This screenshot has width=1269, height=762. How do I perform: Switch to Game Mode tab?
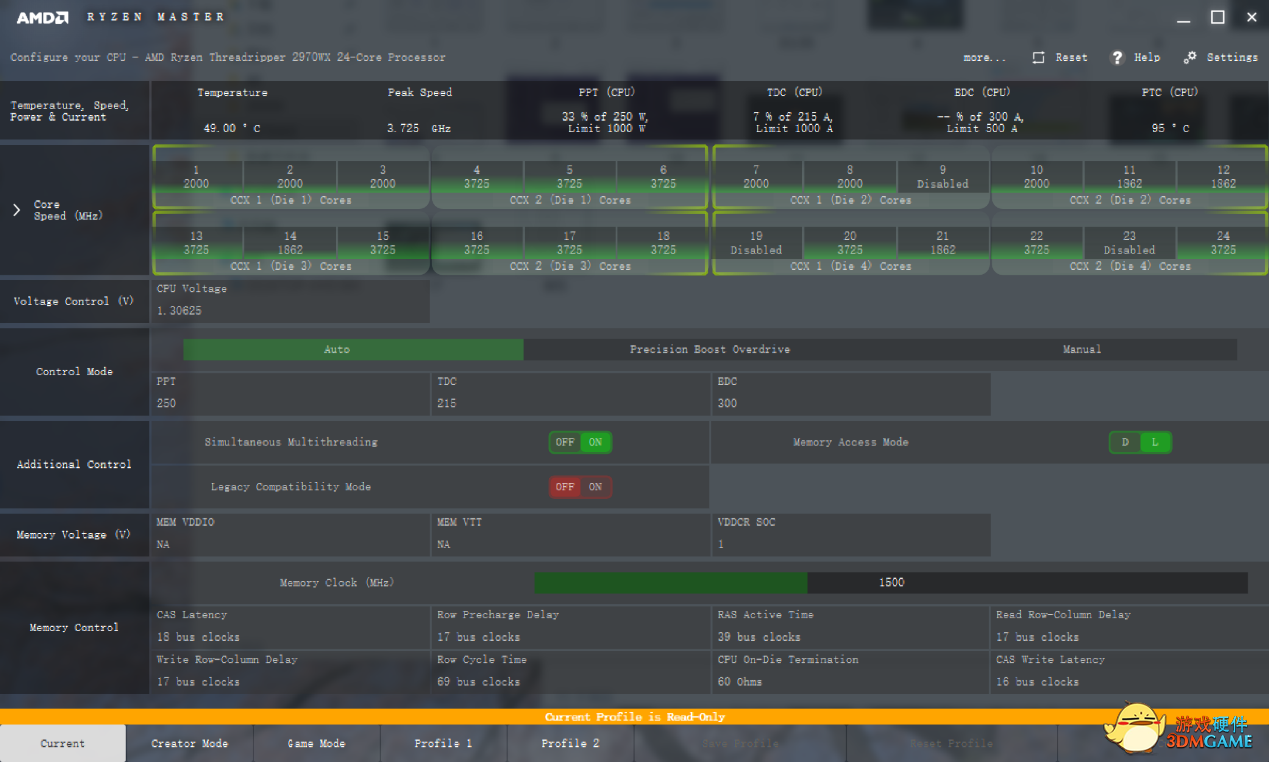pyautogui.click(x=317, y=743)
